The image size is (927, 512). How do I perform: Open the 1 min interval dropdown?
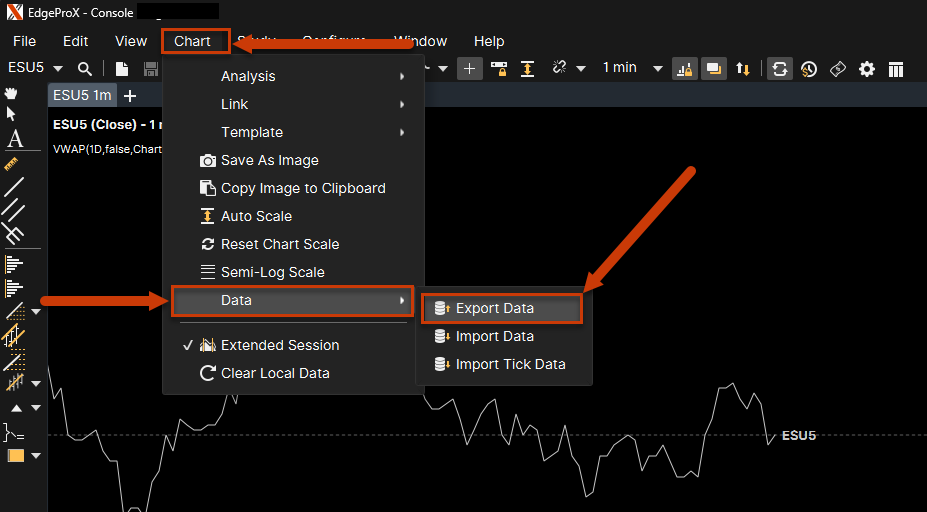pyautogui.click(x=657, y=68)
